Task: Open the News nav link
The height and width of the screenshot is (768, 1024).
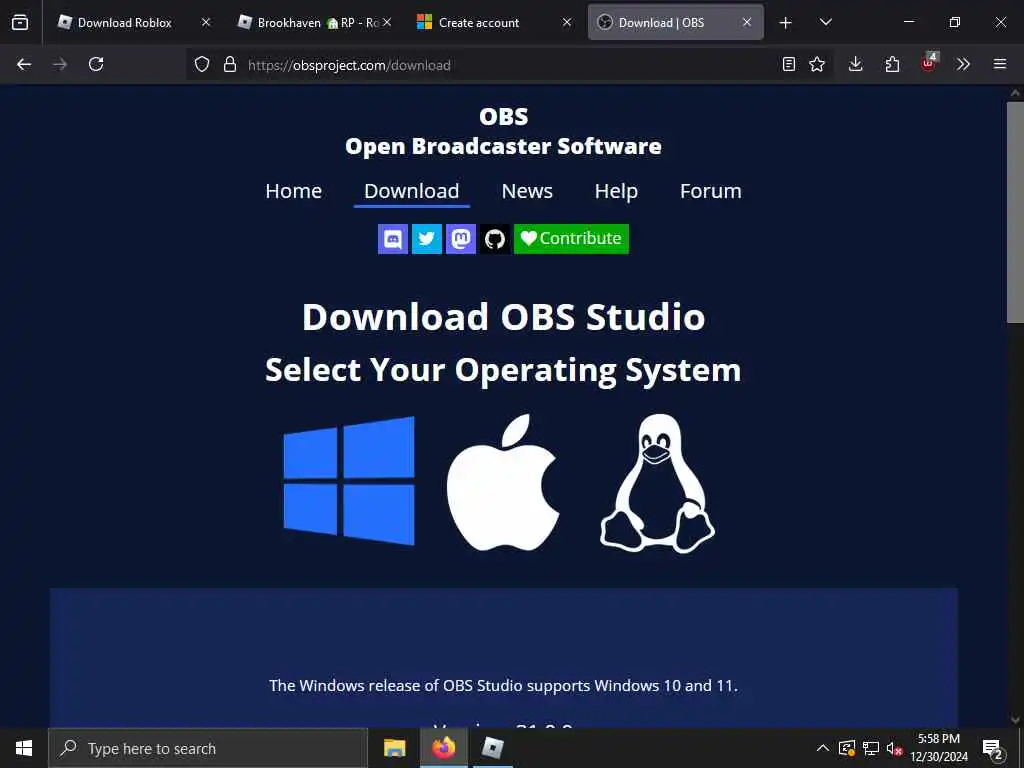Action: pos(527,191)
